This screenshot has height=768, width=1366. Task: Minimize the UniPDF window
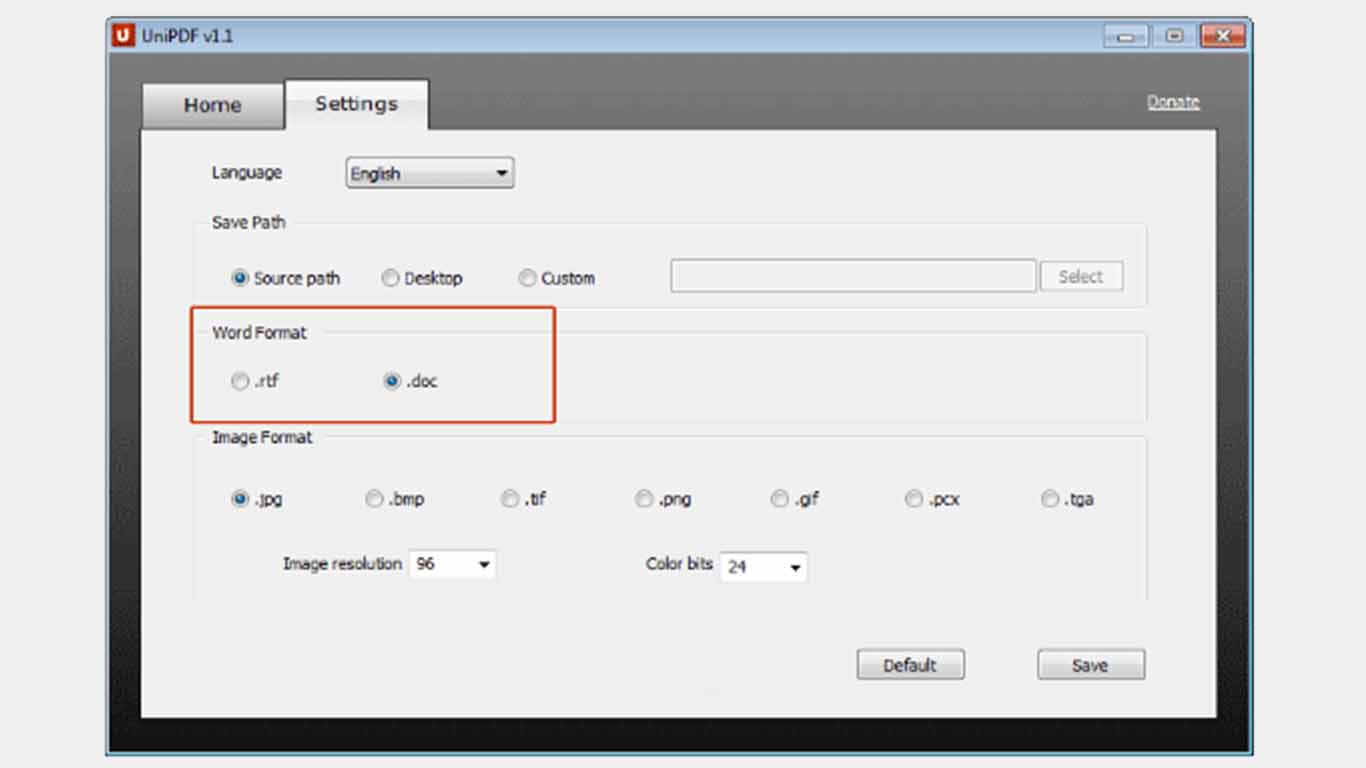coord(1126,36)
